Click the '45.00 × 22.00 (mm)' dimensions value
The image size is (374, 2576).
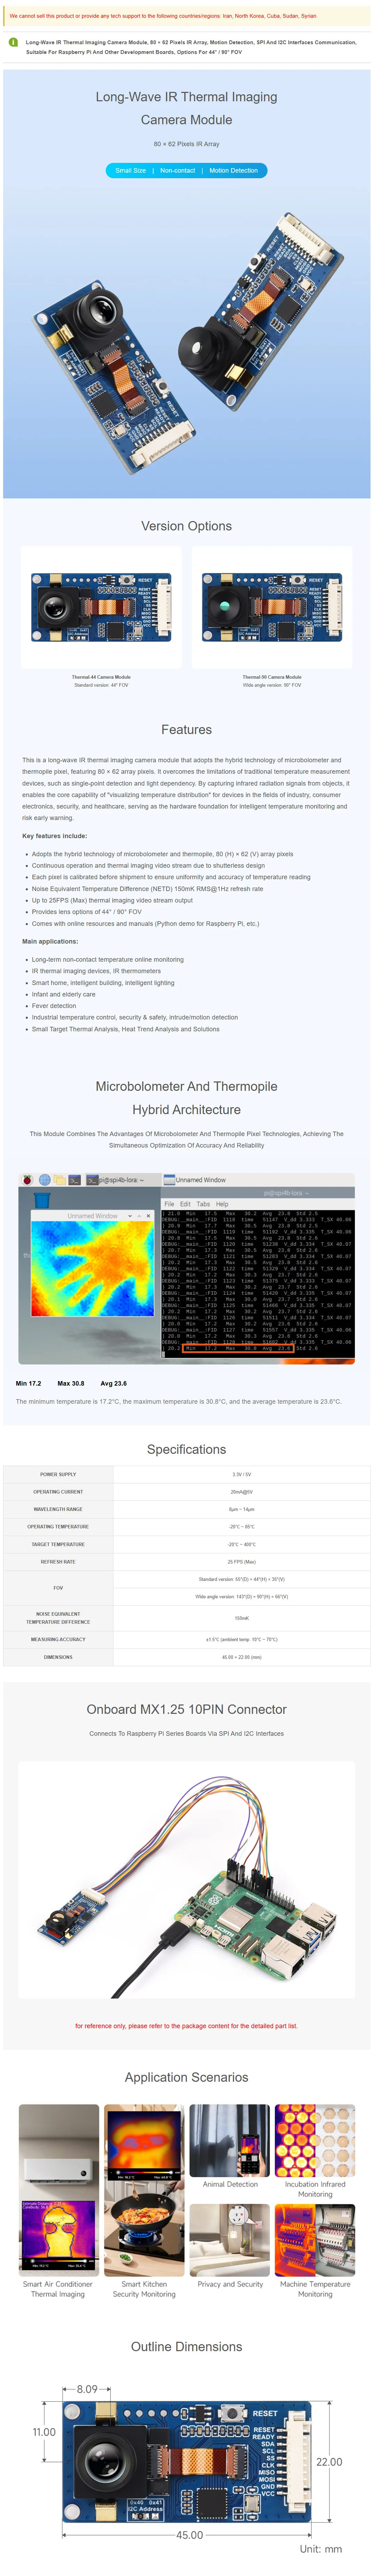242,1658
